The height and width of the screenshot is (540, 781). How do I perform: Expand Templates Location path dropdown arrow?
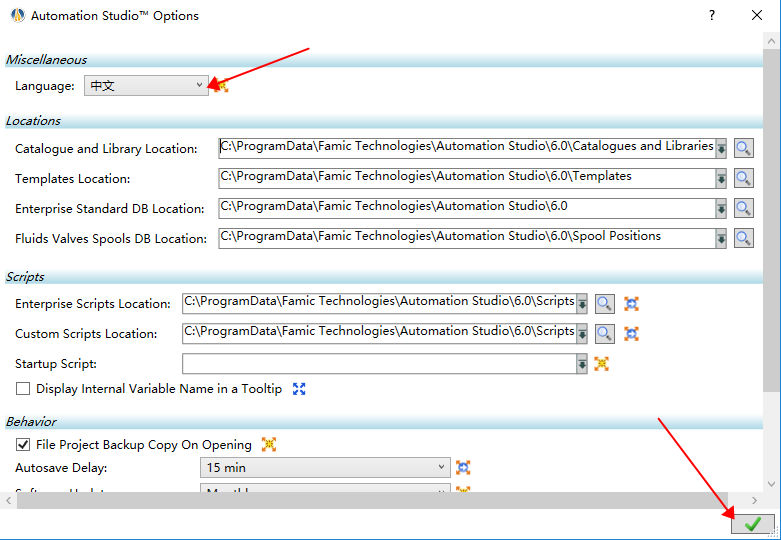tap(721, 178)
